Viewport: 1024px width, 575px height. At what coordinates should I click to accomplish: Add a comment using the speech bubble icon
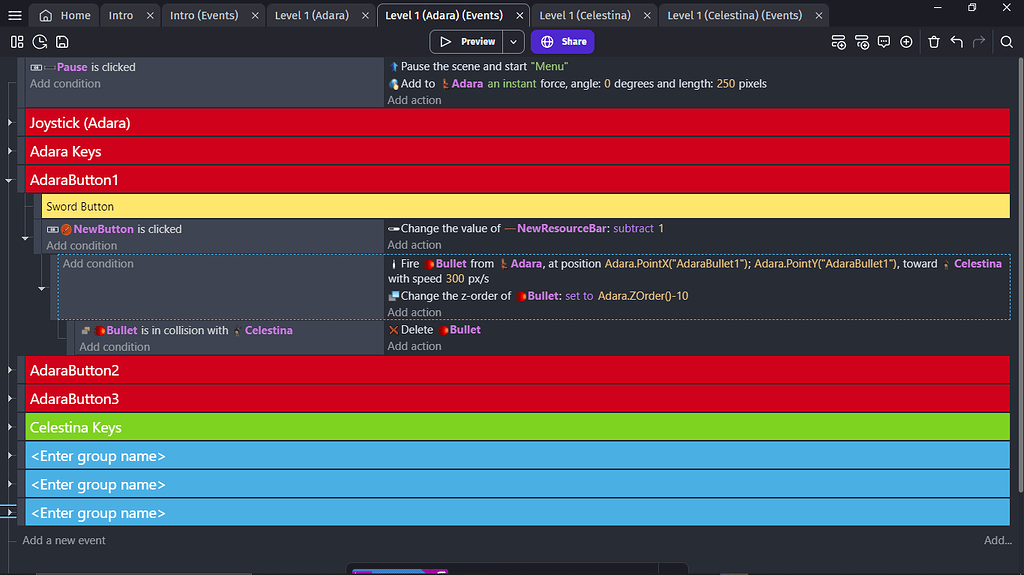[884, 42]
